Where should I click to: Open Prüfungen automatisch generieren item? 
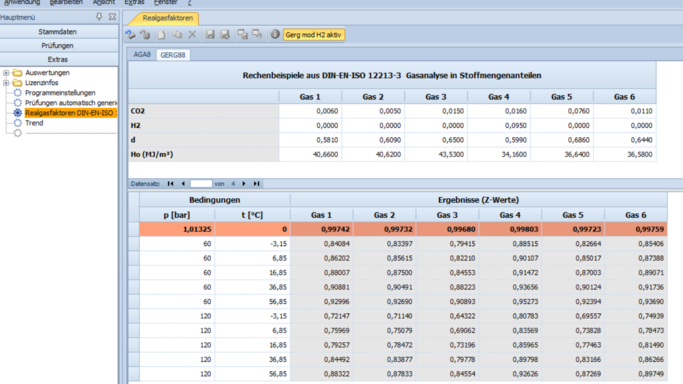[x=71, y=103]
